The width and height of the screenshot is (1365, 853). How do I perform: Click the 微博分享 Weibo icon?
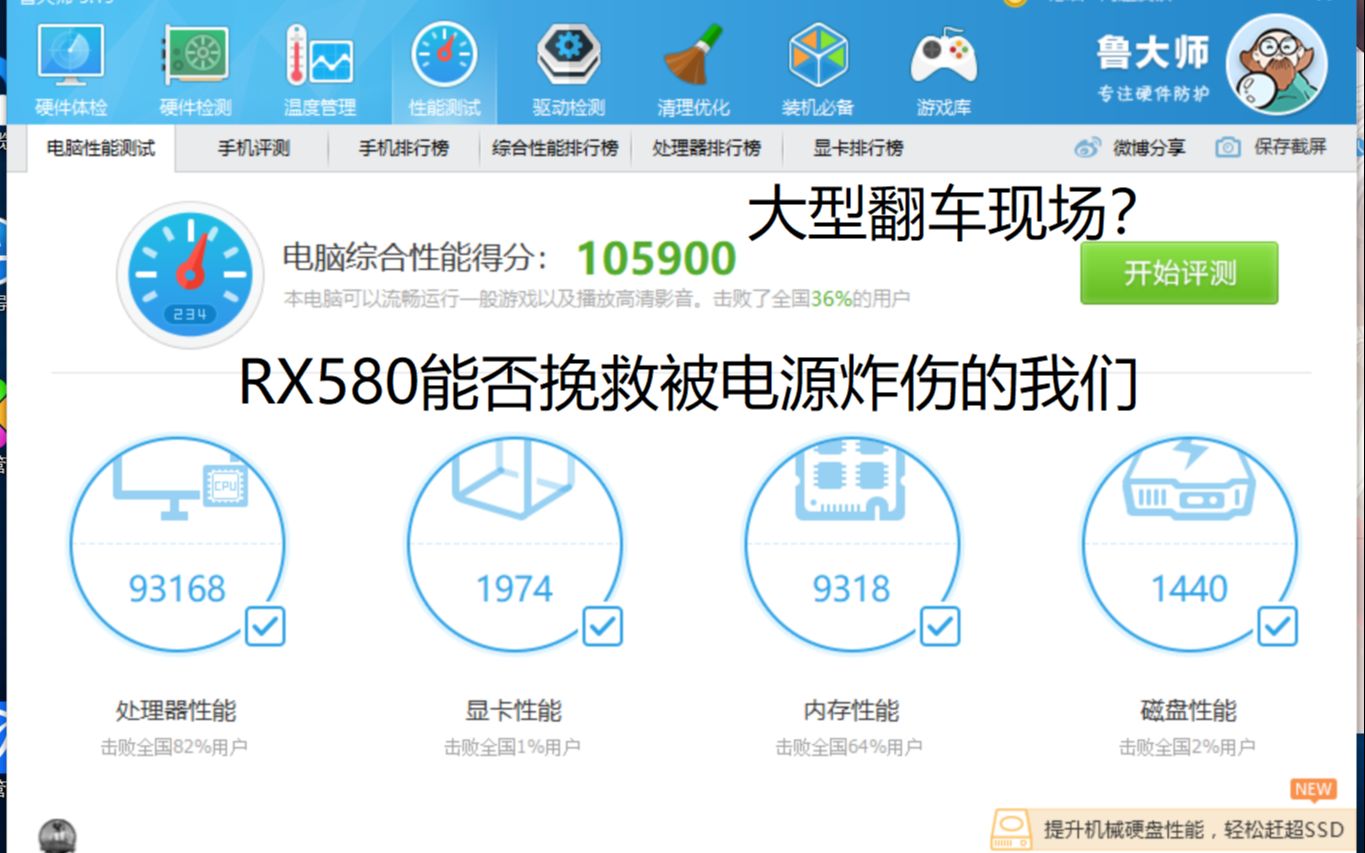point(1087,148)
